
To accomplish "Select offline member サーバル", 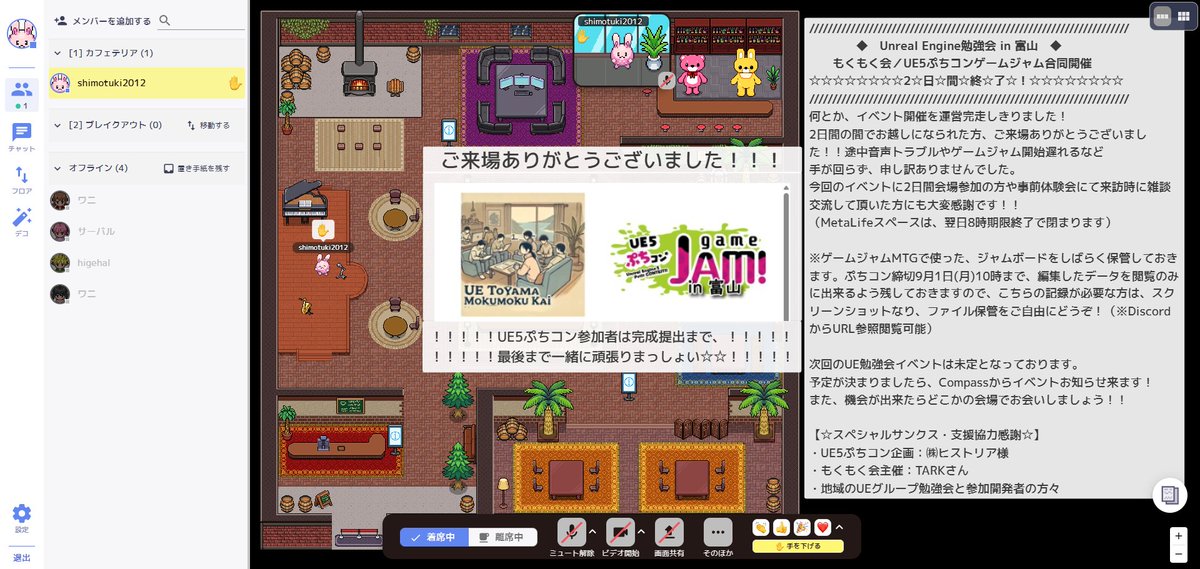I will point(146,231).
